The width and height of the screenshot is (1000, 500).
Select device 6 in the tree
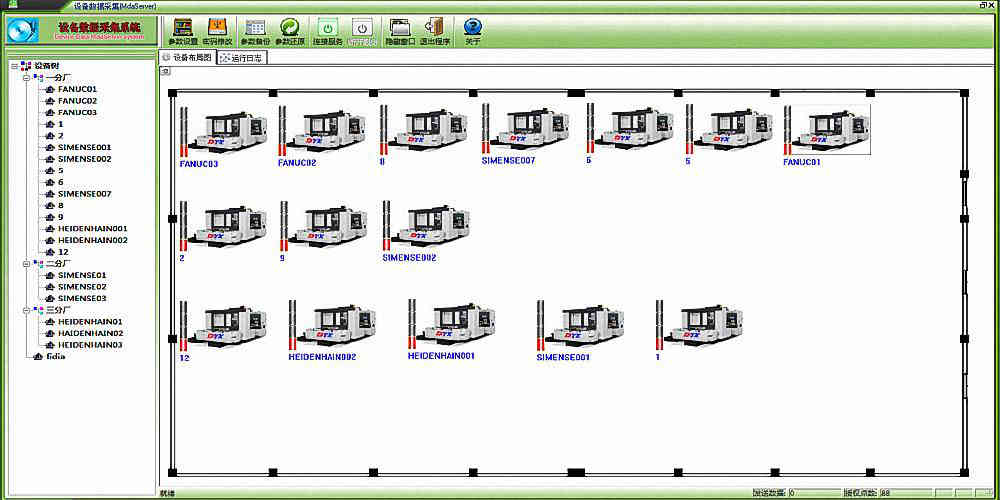click(x=61, y=182)
